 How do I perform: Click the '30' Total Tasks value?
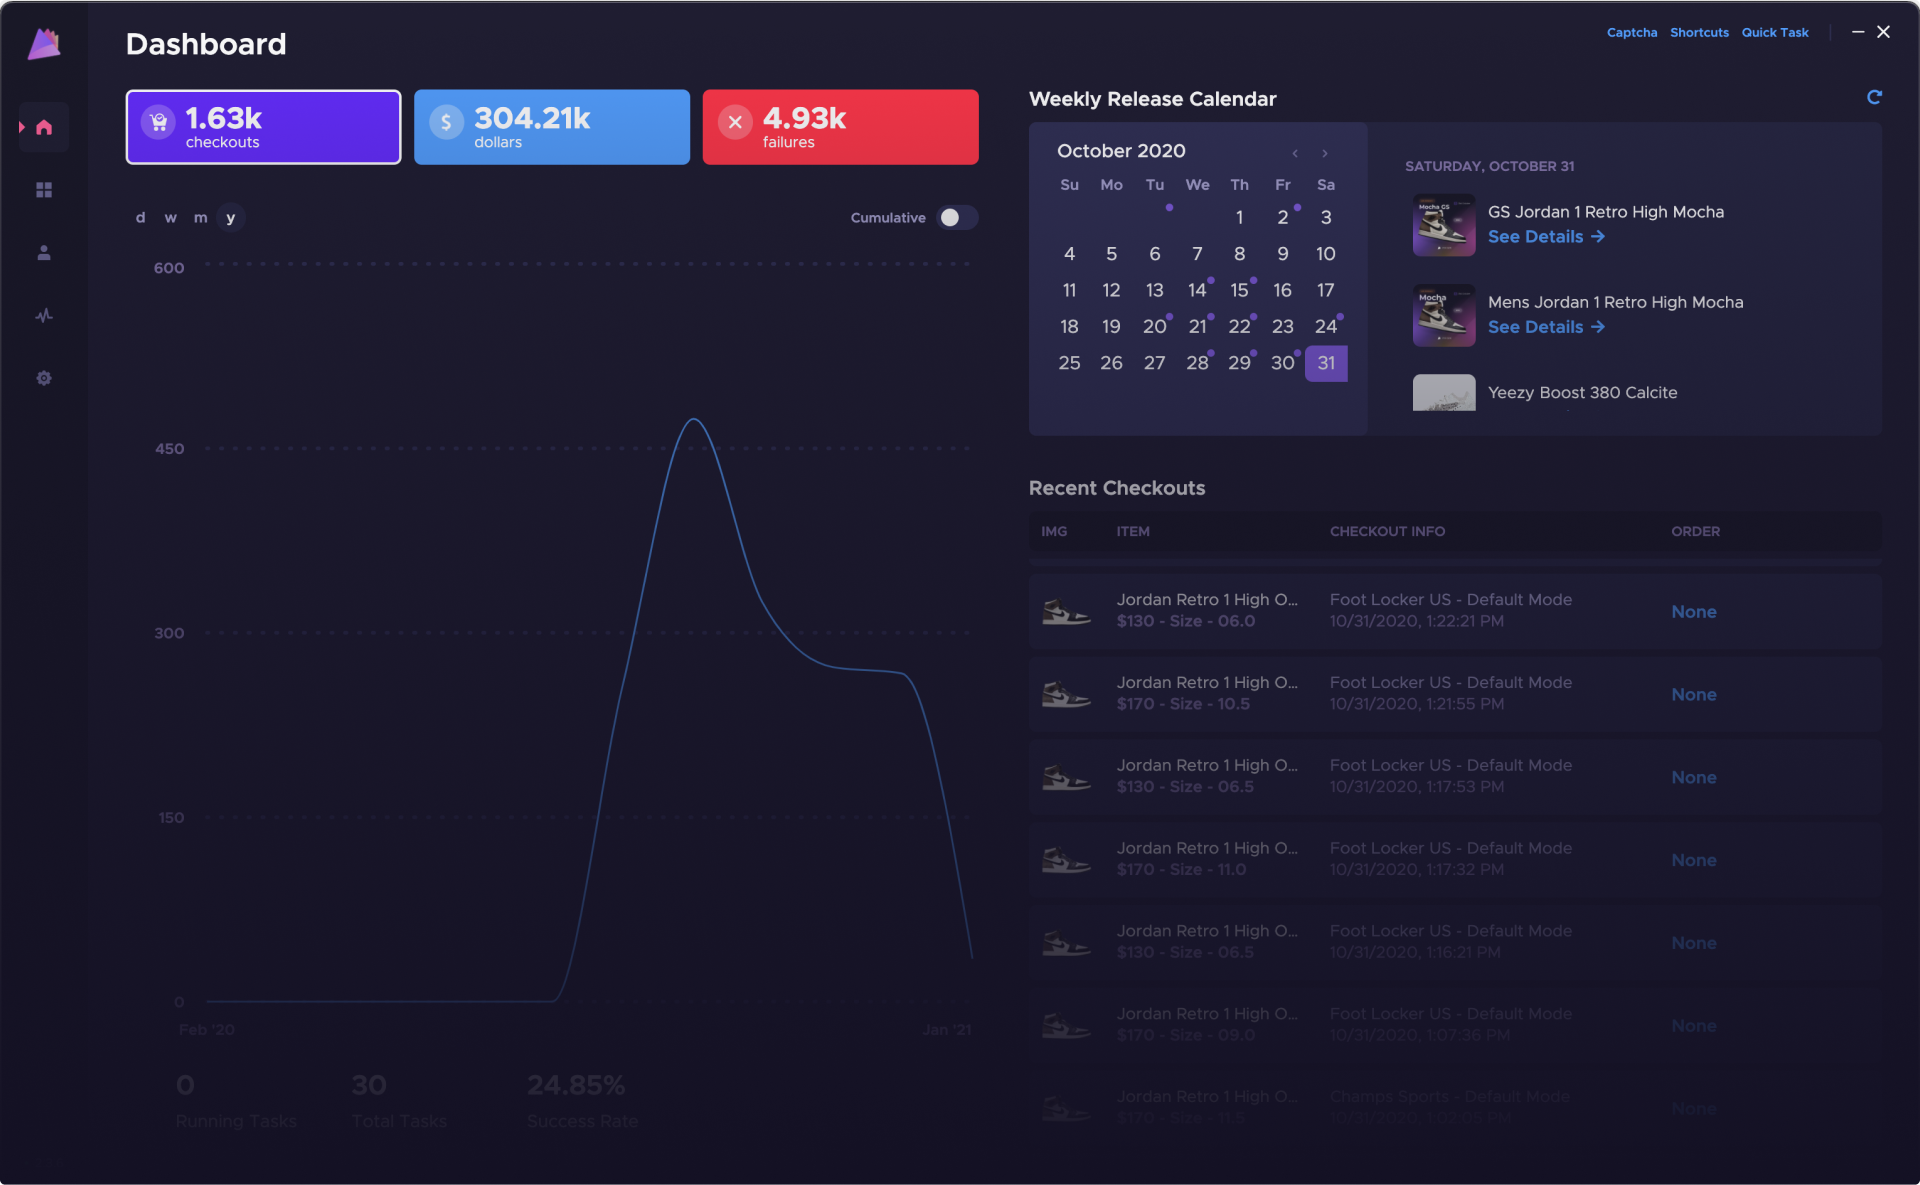369,1085
